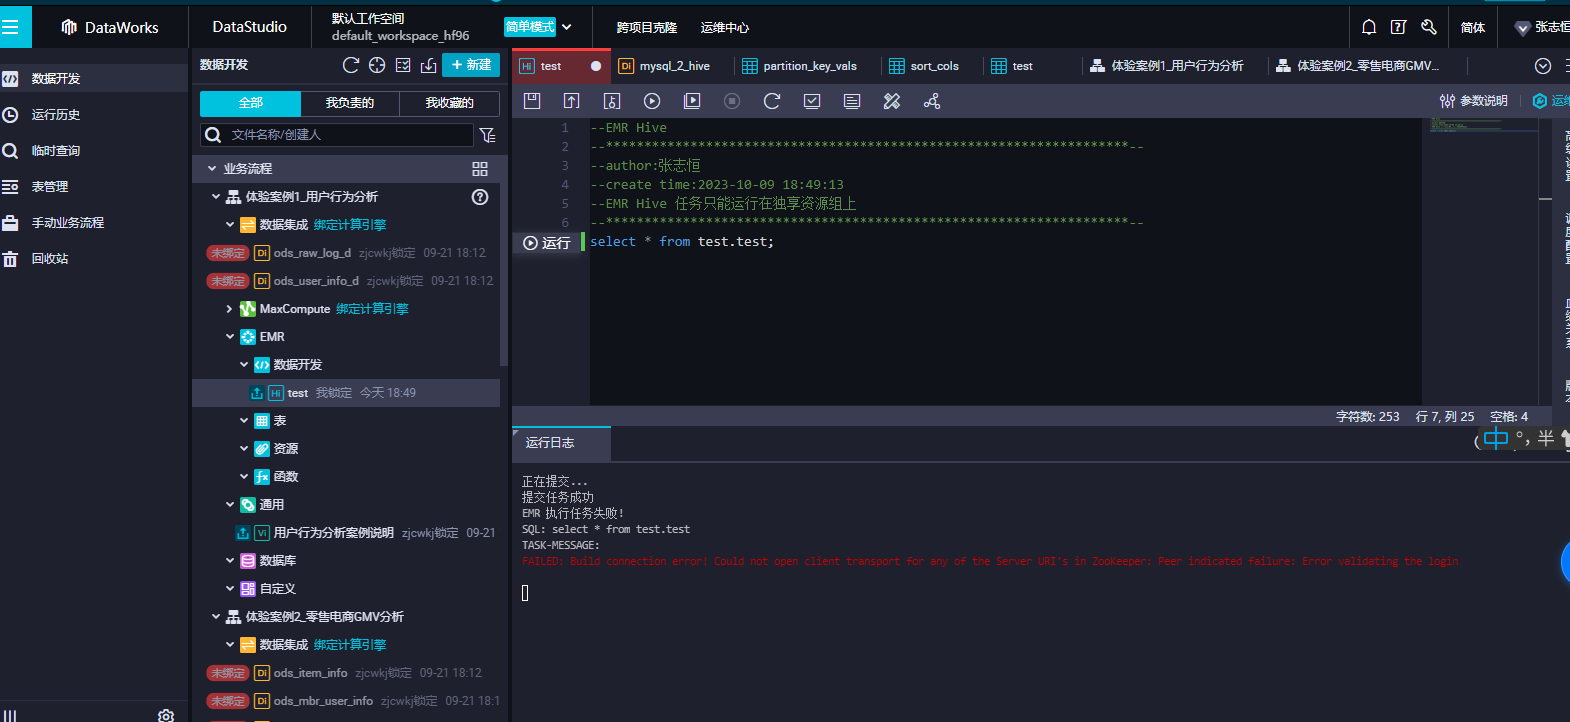Collapse the EMR folder

tap(230, 337)
